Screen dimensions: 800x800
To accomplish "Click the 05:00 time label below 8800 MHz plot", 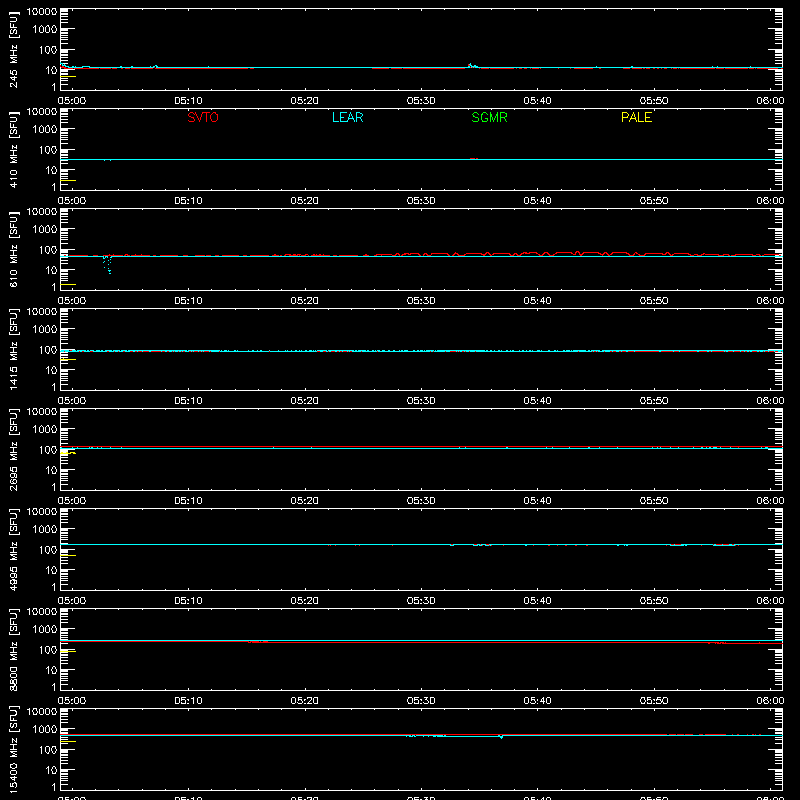I will (72, 701).
